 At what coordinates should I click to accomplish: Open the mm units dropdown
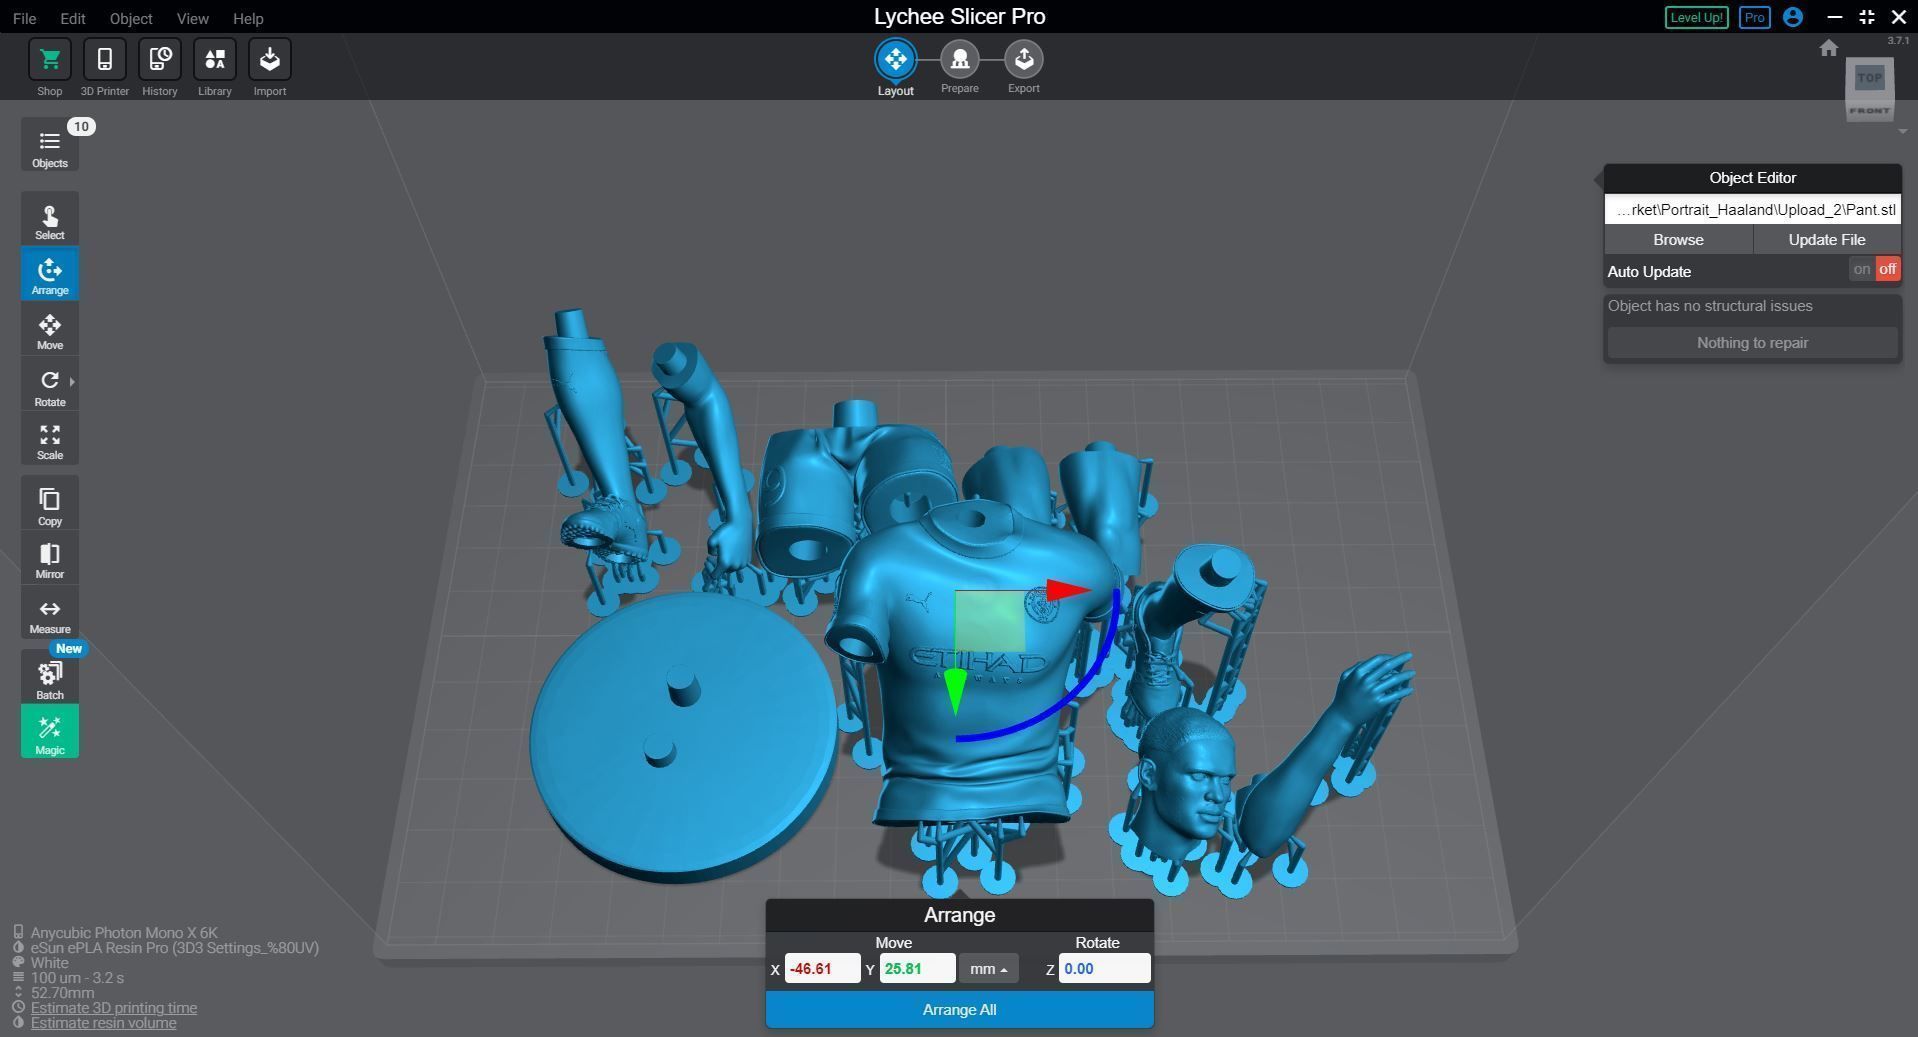(988, 969)
